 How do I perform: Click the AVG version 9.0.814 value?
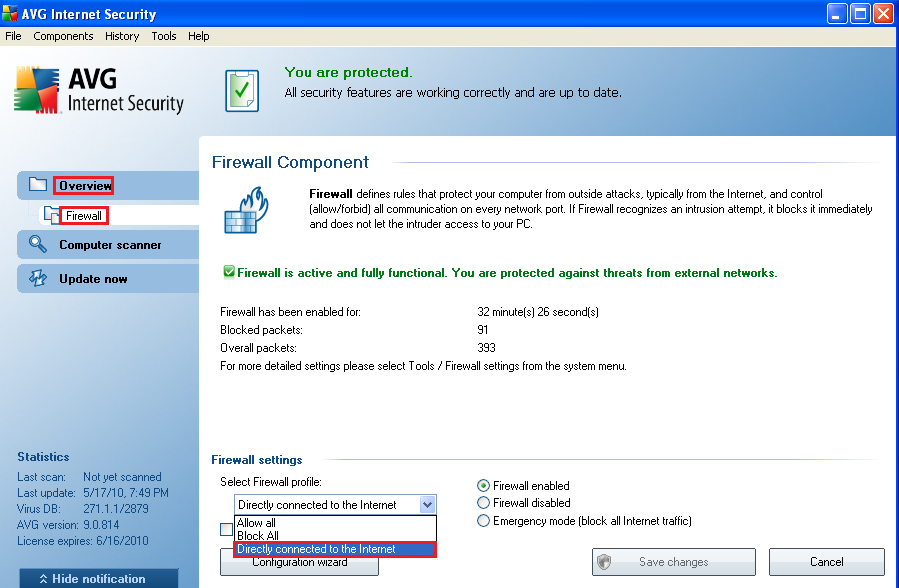(101, 524)
